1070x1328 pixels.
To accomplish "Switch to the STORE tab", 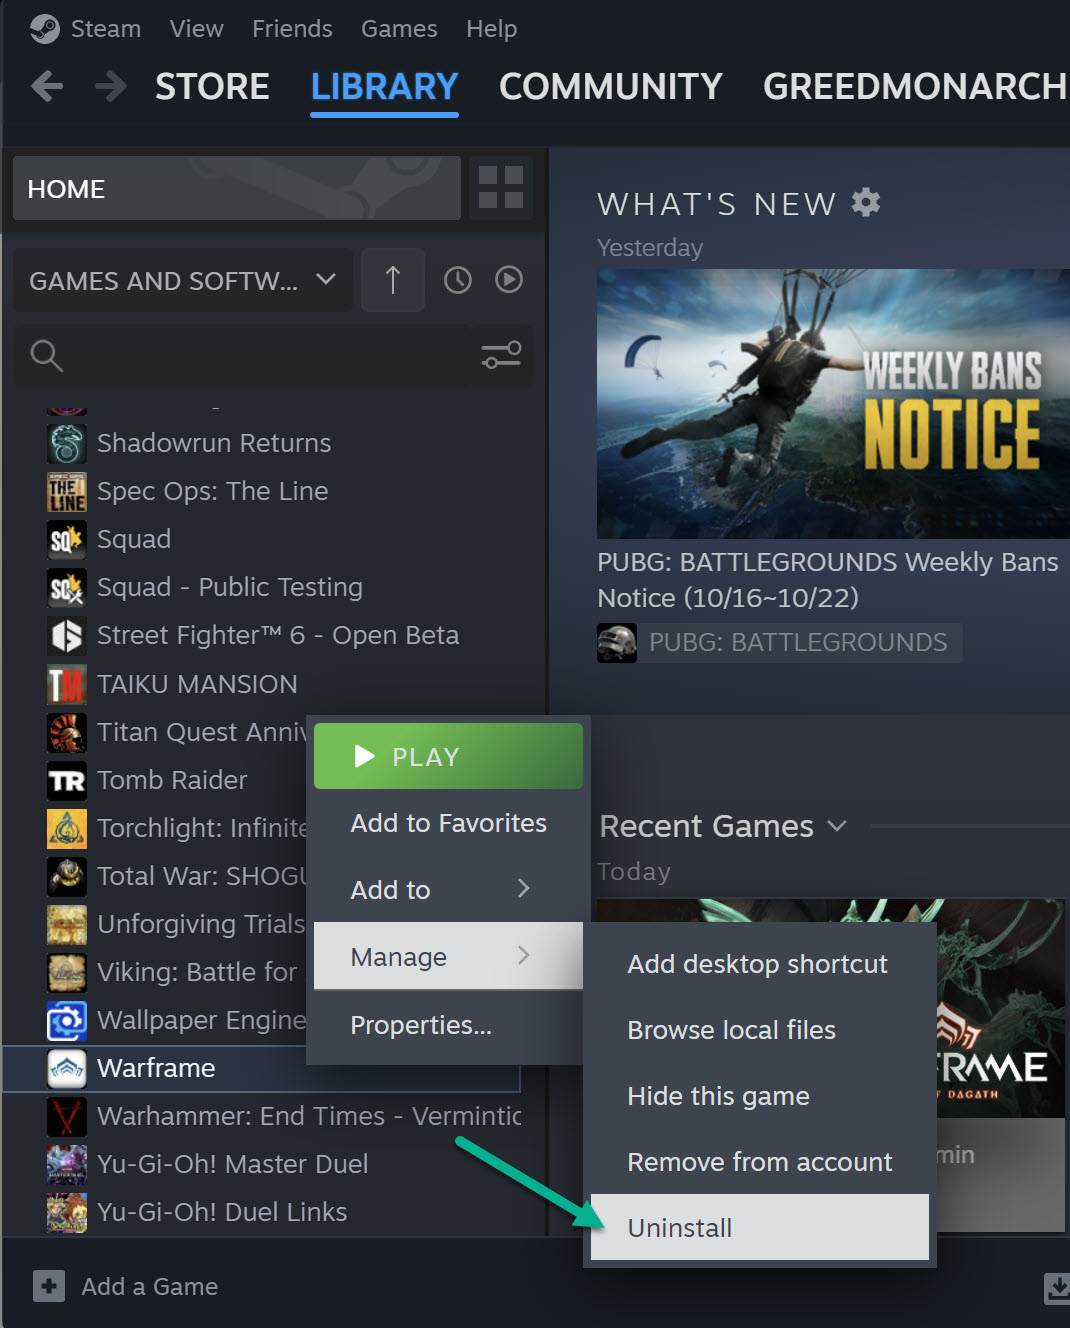I will (x=212, y=87).
